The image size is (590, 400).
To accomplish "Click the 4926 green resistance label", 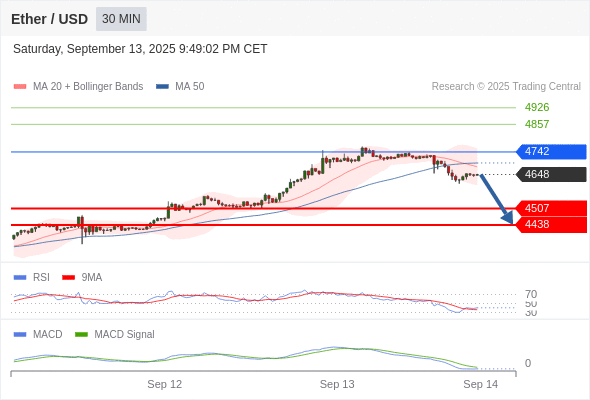I will click(x=537, y=108).
